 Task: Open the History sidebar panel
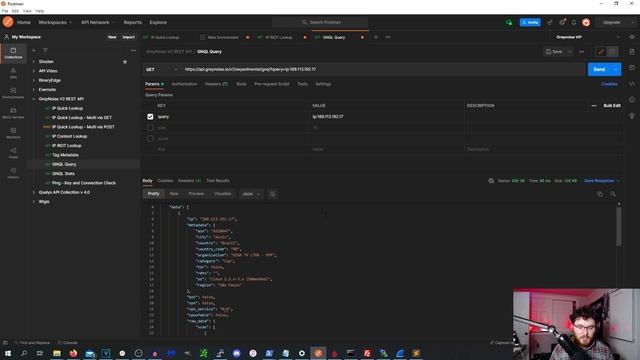[x=13, y=173]
